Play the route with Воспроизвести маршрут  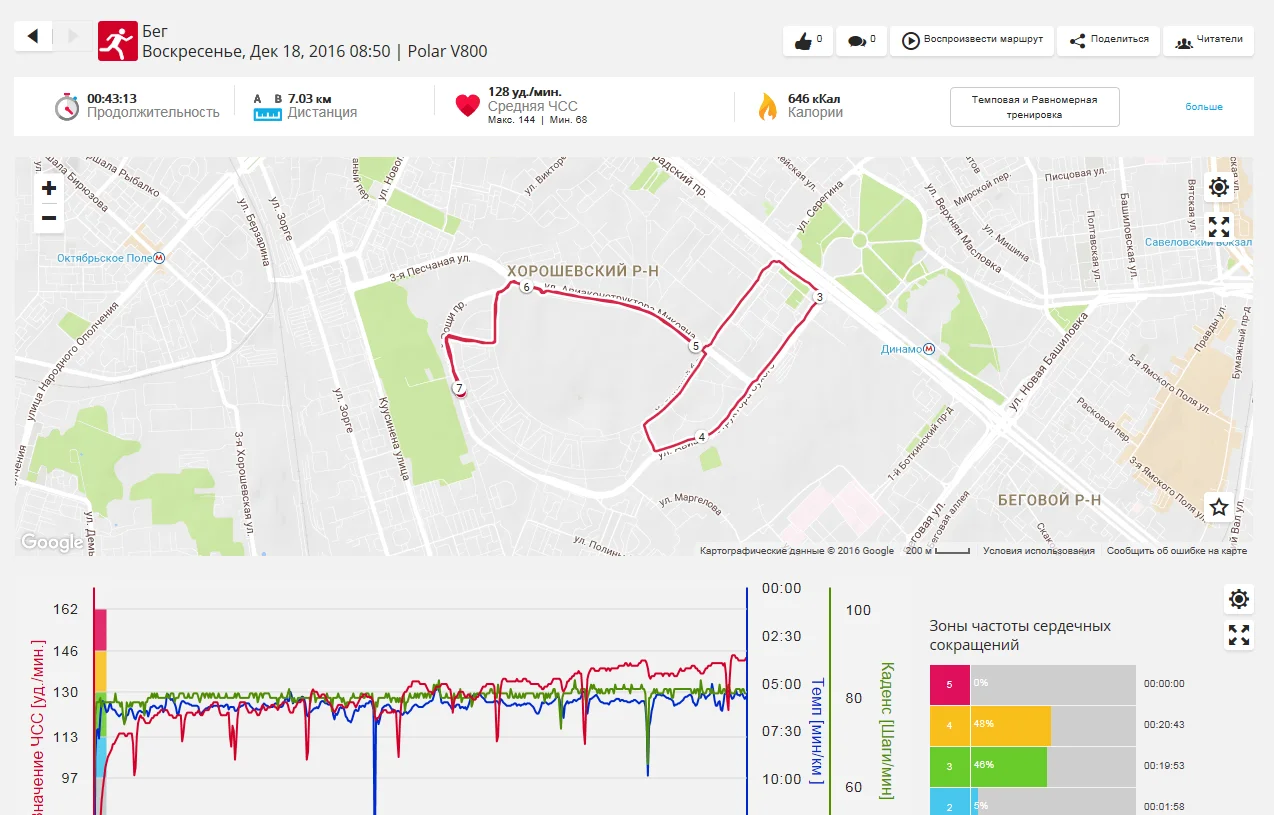pyautogui.click(x=970, y=41)
